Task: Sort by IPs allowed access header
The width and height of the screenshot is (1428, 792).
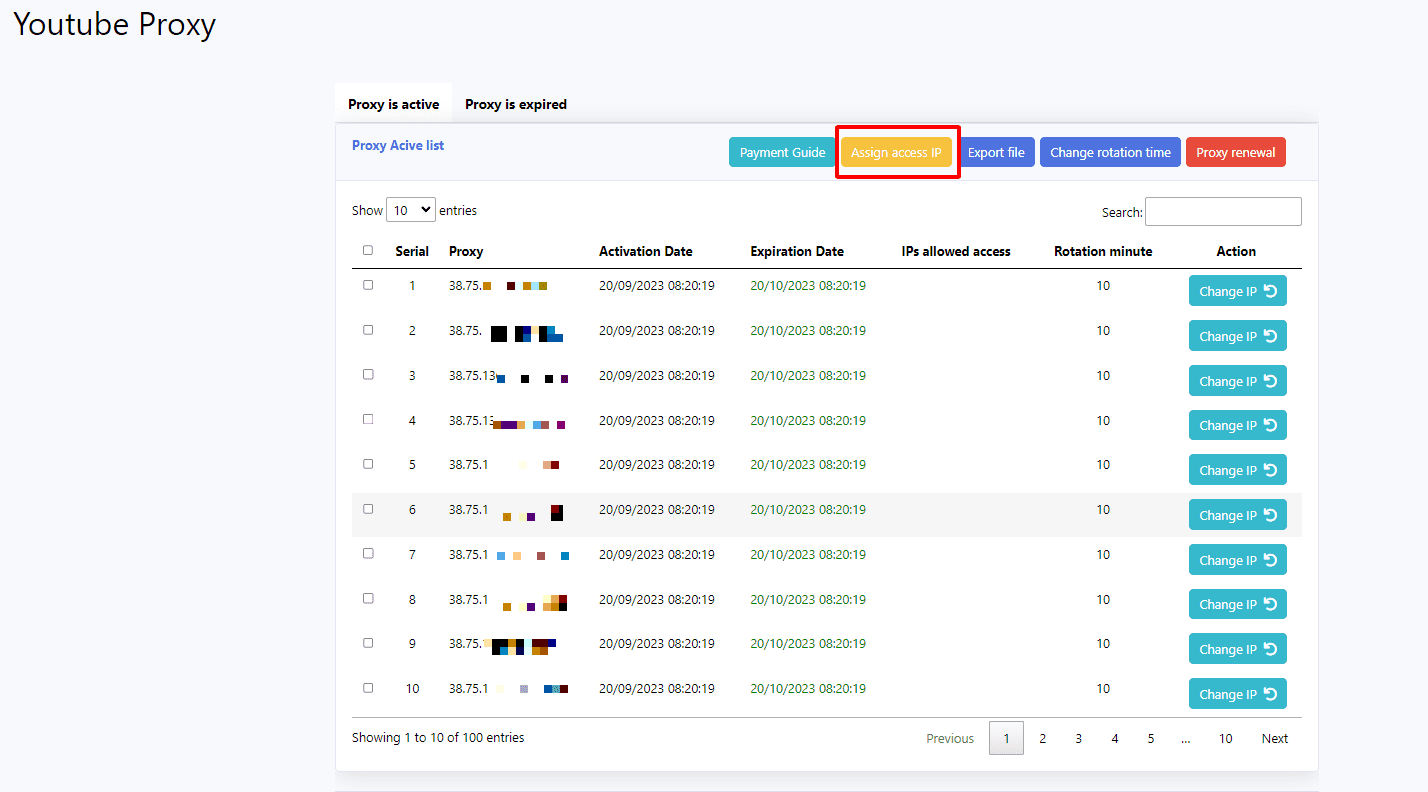Action: 956,251
